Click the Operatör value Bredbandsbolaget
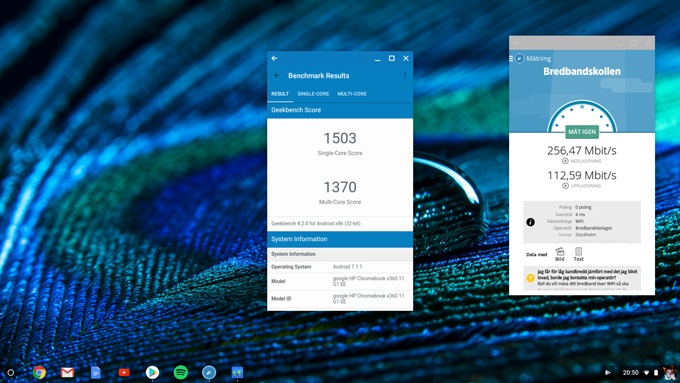 pos(593,228)
